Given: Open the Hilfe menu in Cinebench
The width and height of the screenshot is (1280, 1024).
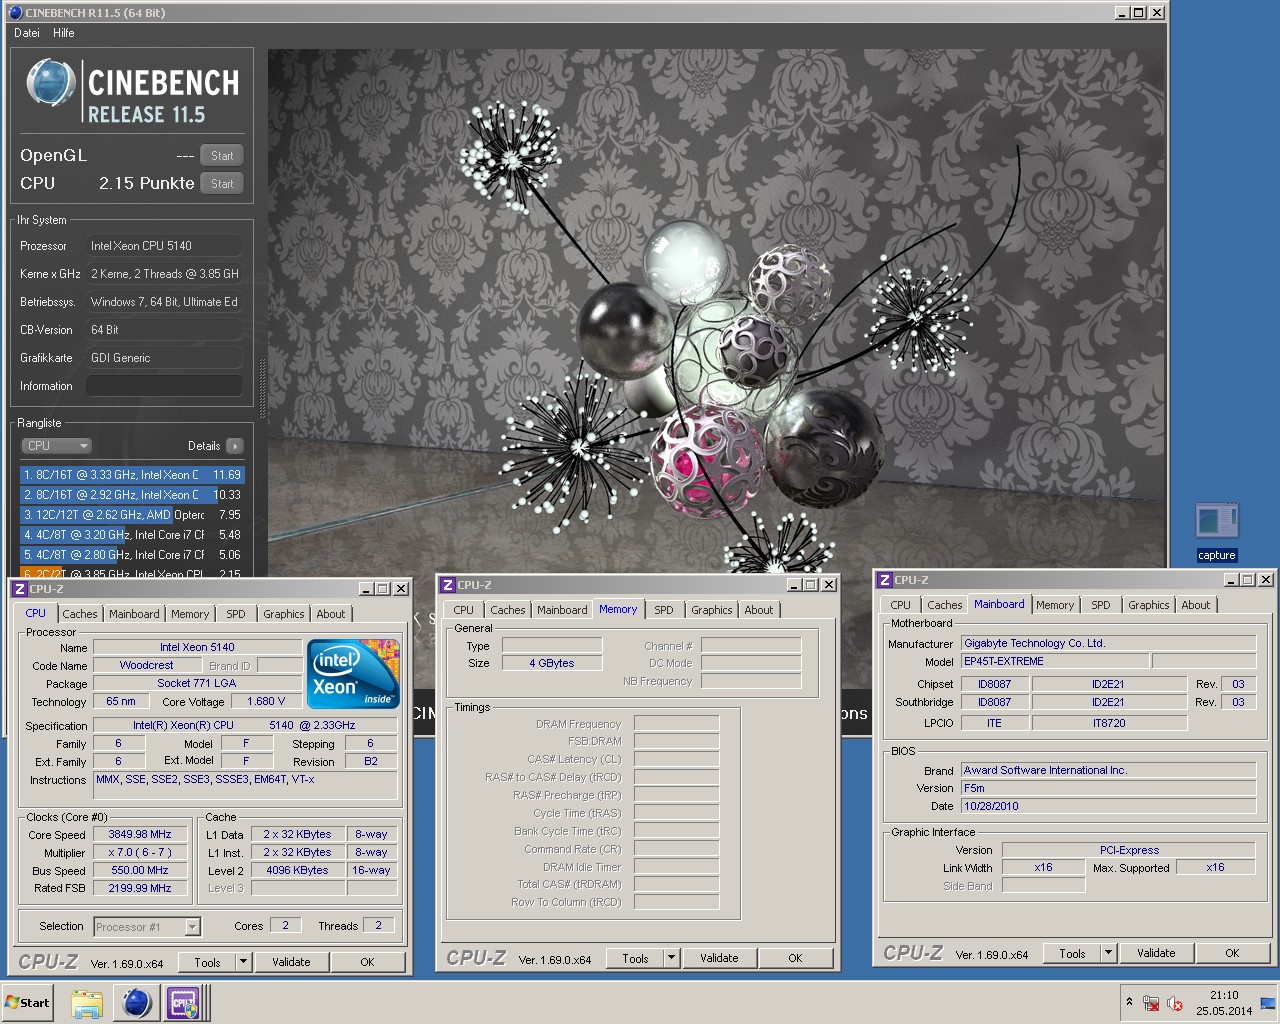Looking at the screenshot, I should click(64, 33).
